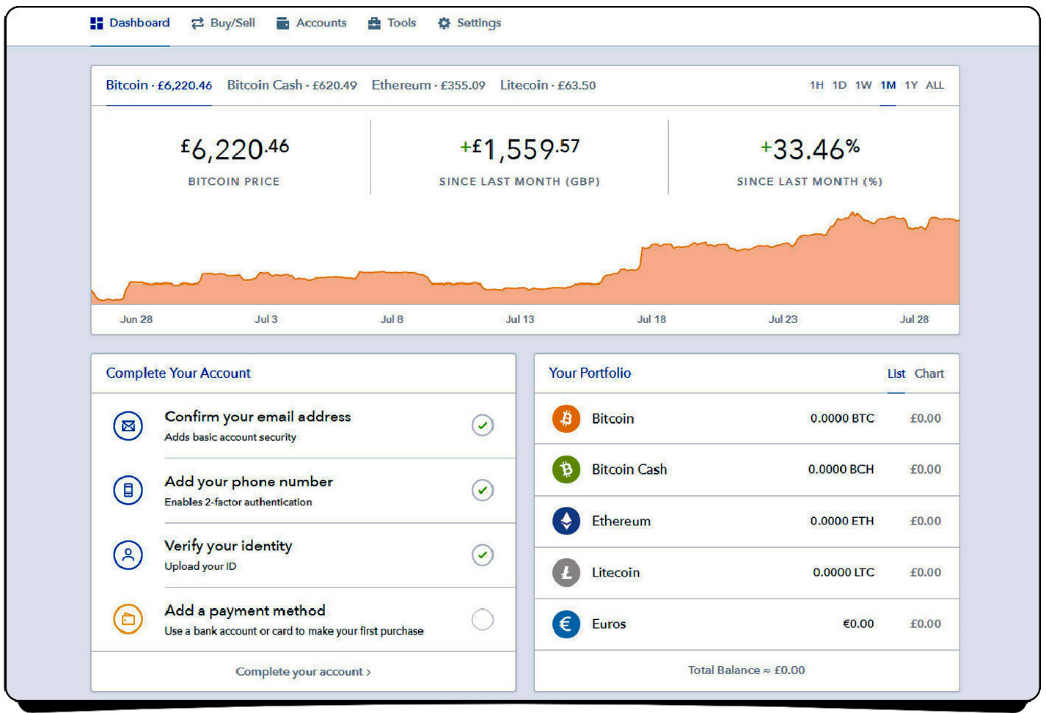Toggle the unchecked Add a payment method circle
The height and width of the screenshot is (713, 1046).
[x=482, y=620]
